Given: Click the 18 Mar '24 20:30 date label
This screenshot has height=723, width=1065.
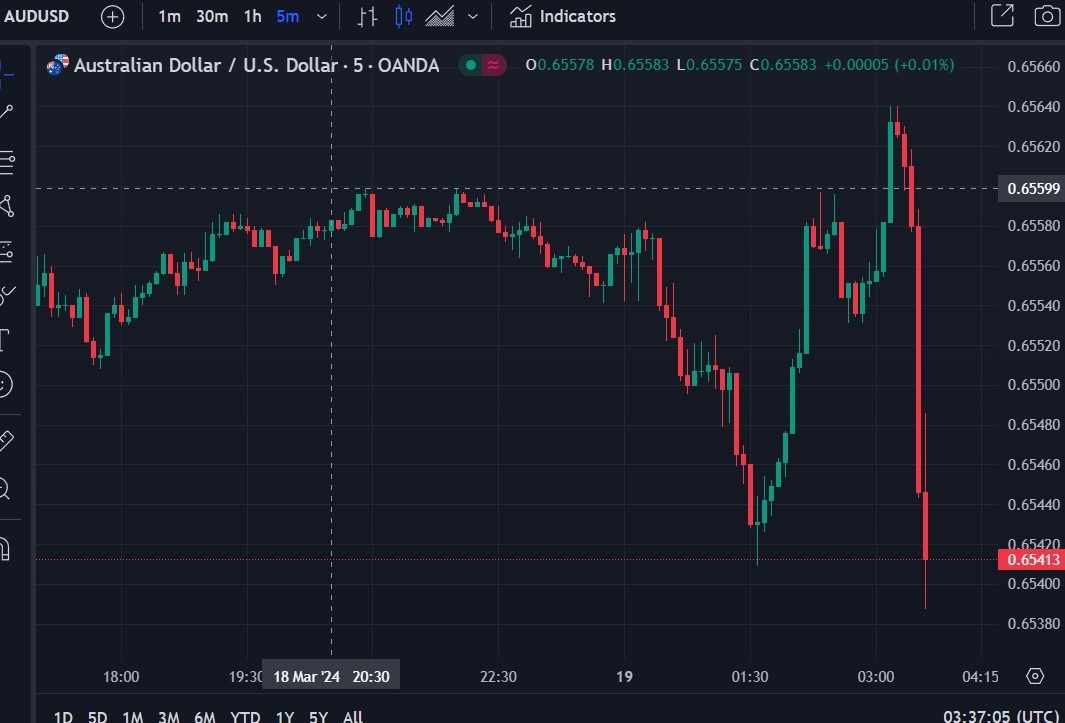Looking at the screenshot, I should click(331, 677).
